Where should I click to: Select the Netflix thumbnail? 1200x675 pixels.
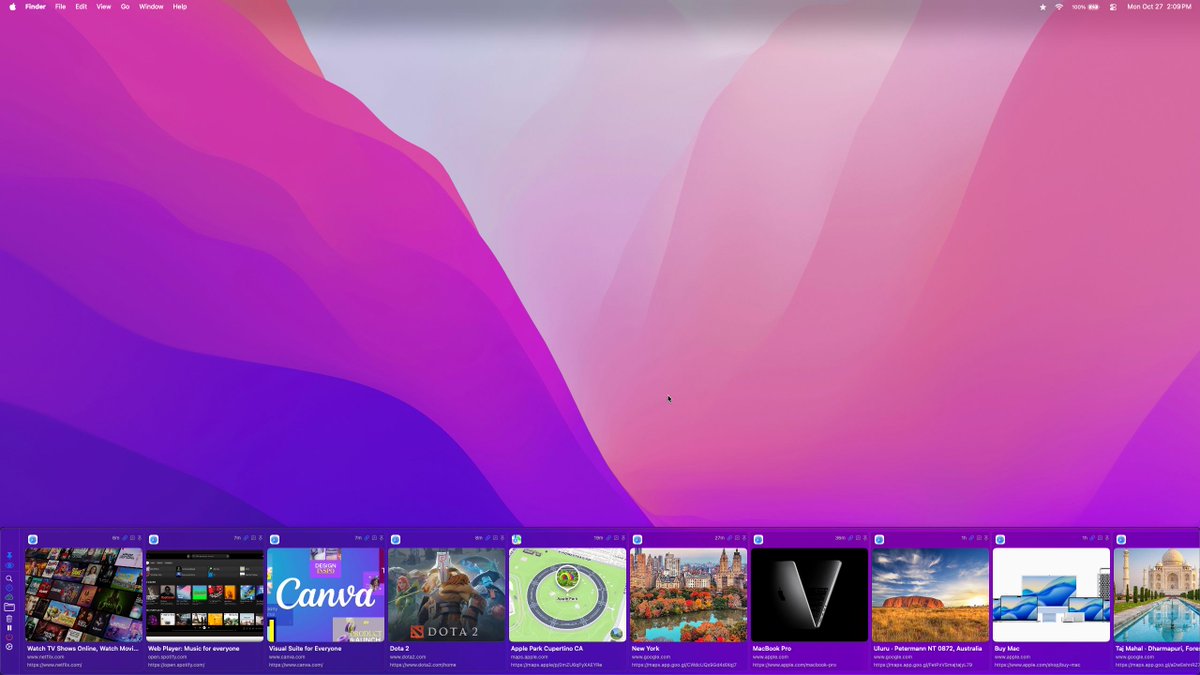tap(84, 595)
